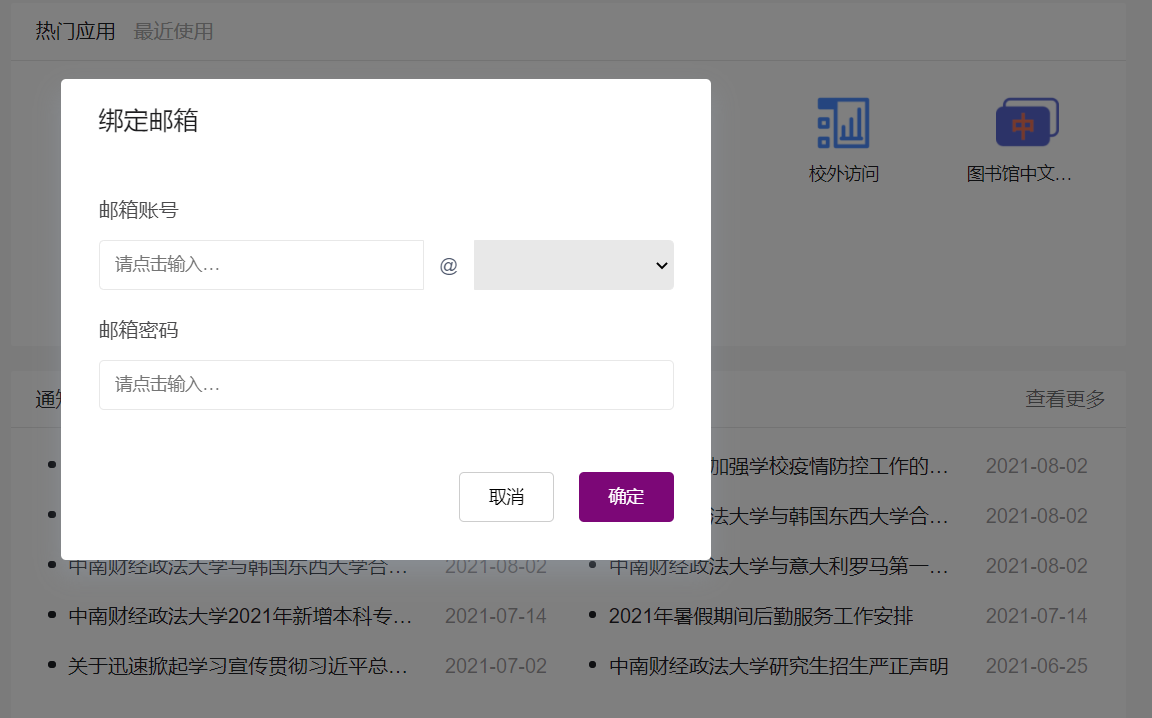Open the 关于迅速掀起学习宣传贯彻… notice

[238, 666]
